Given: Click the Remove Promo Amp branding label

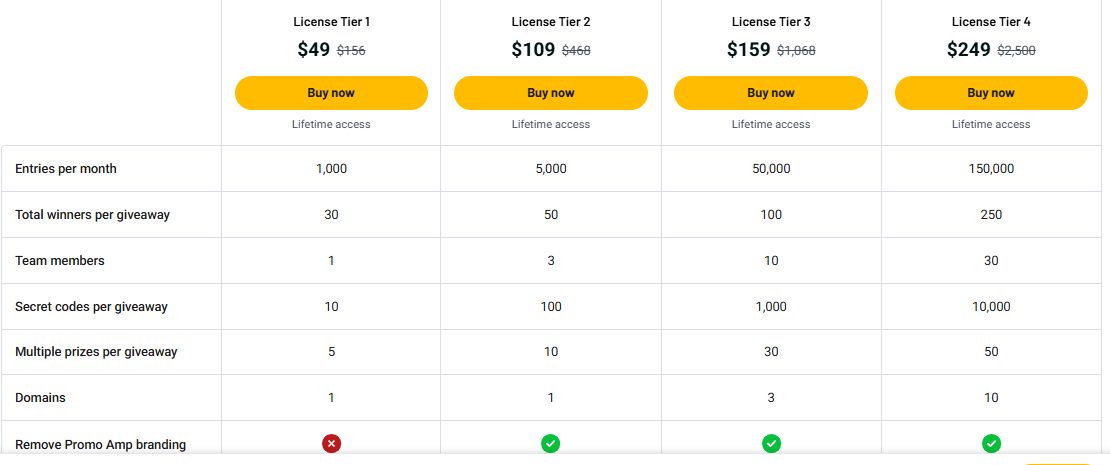Looking at the screenshot, I should click(x=100, y=444).
